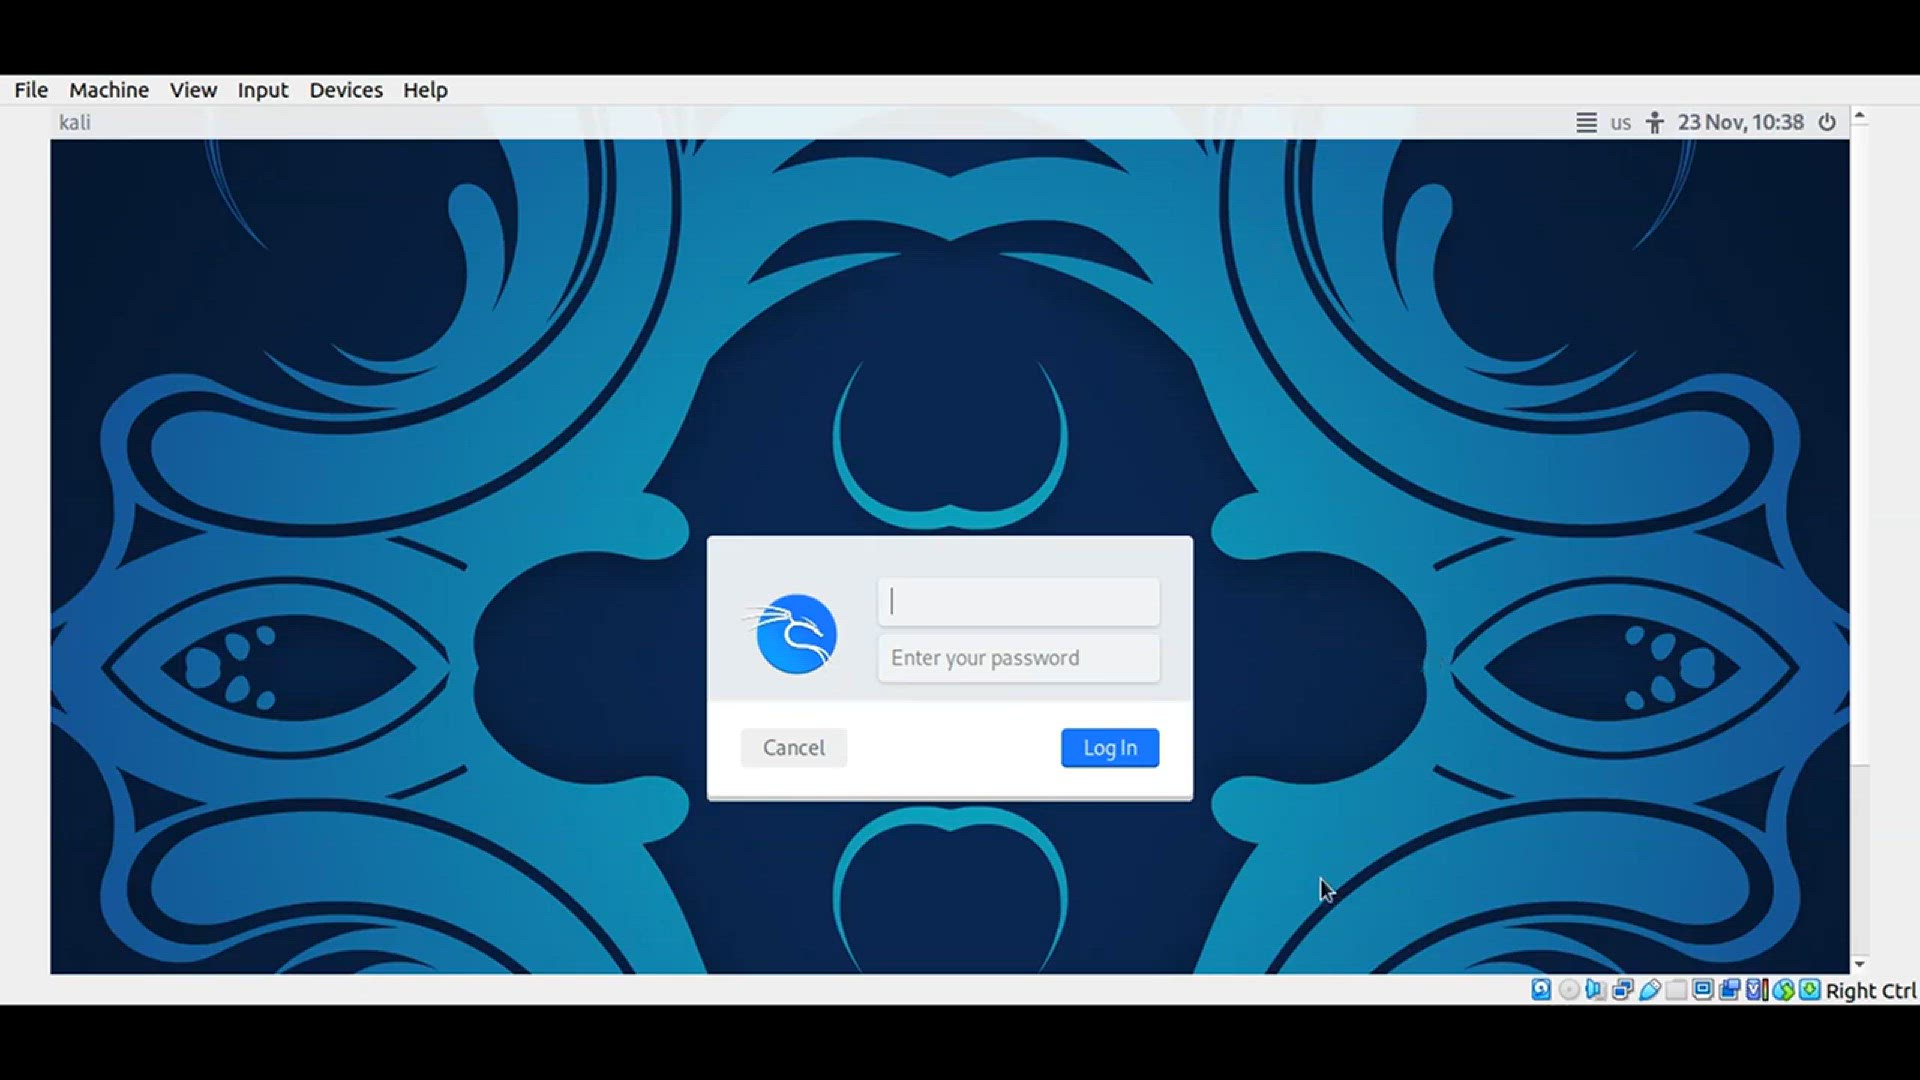The height and width of the screenshot is (1080, 1920).
Task: Click the Log In button
Action: point(1110,748)
